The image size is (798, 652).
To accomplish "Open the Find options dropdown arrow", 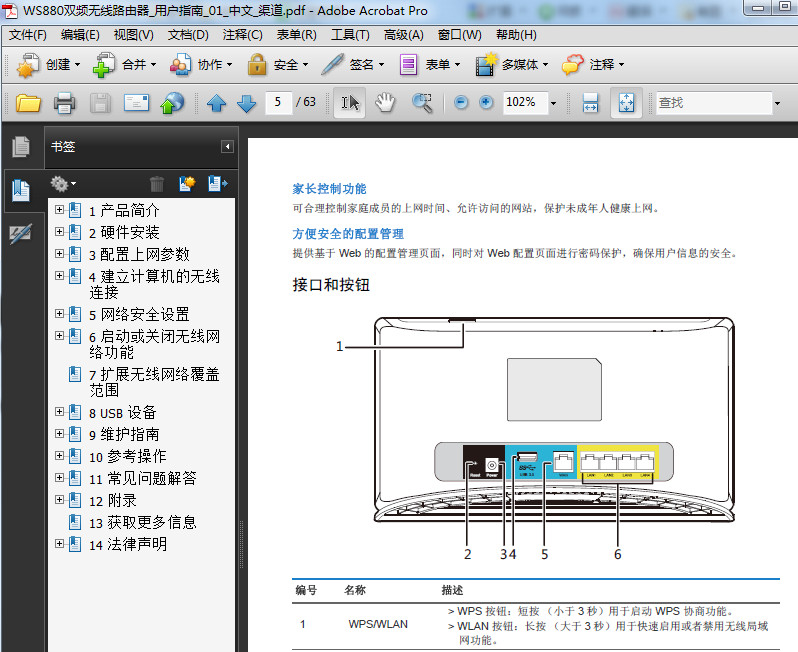I will pos(777,103).
